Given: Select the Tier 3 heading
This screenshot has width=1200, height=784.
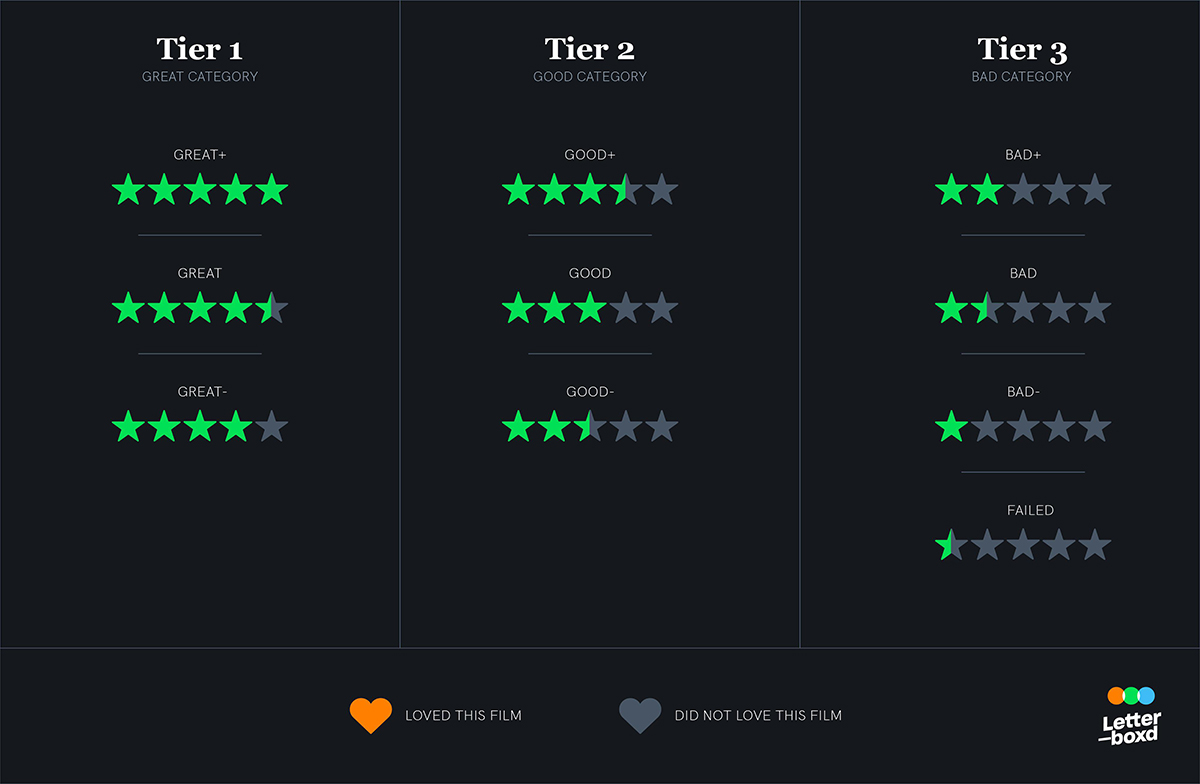Looking at the screenshot, I should [1022, 49].
